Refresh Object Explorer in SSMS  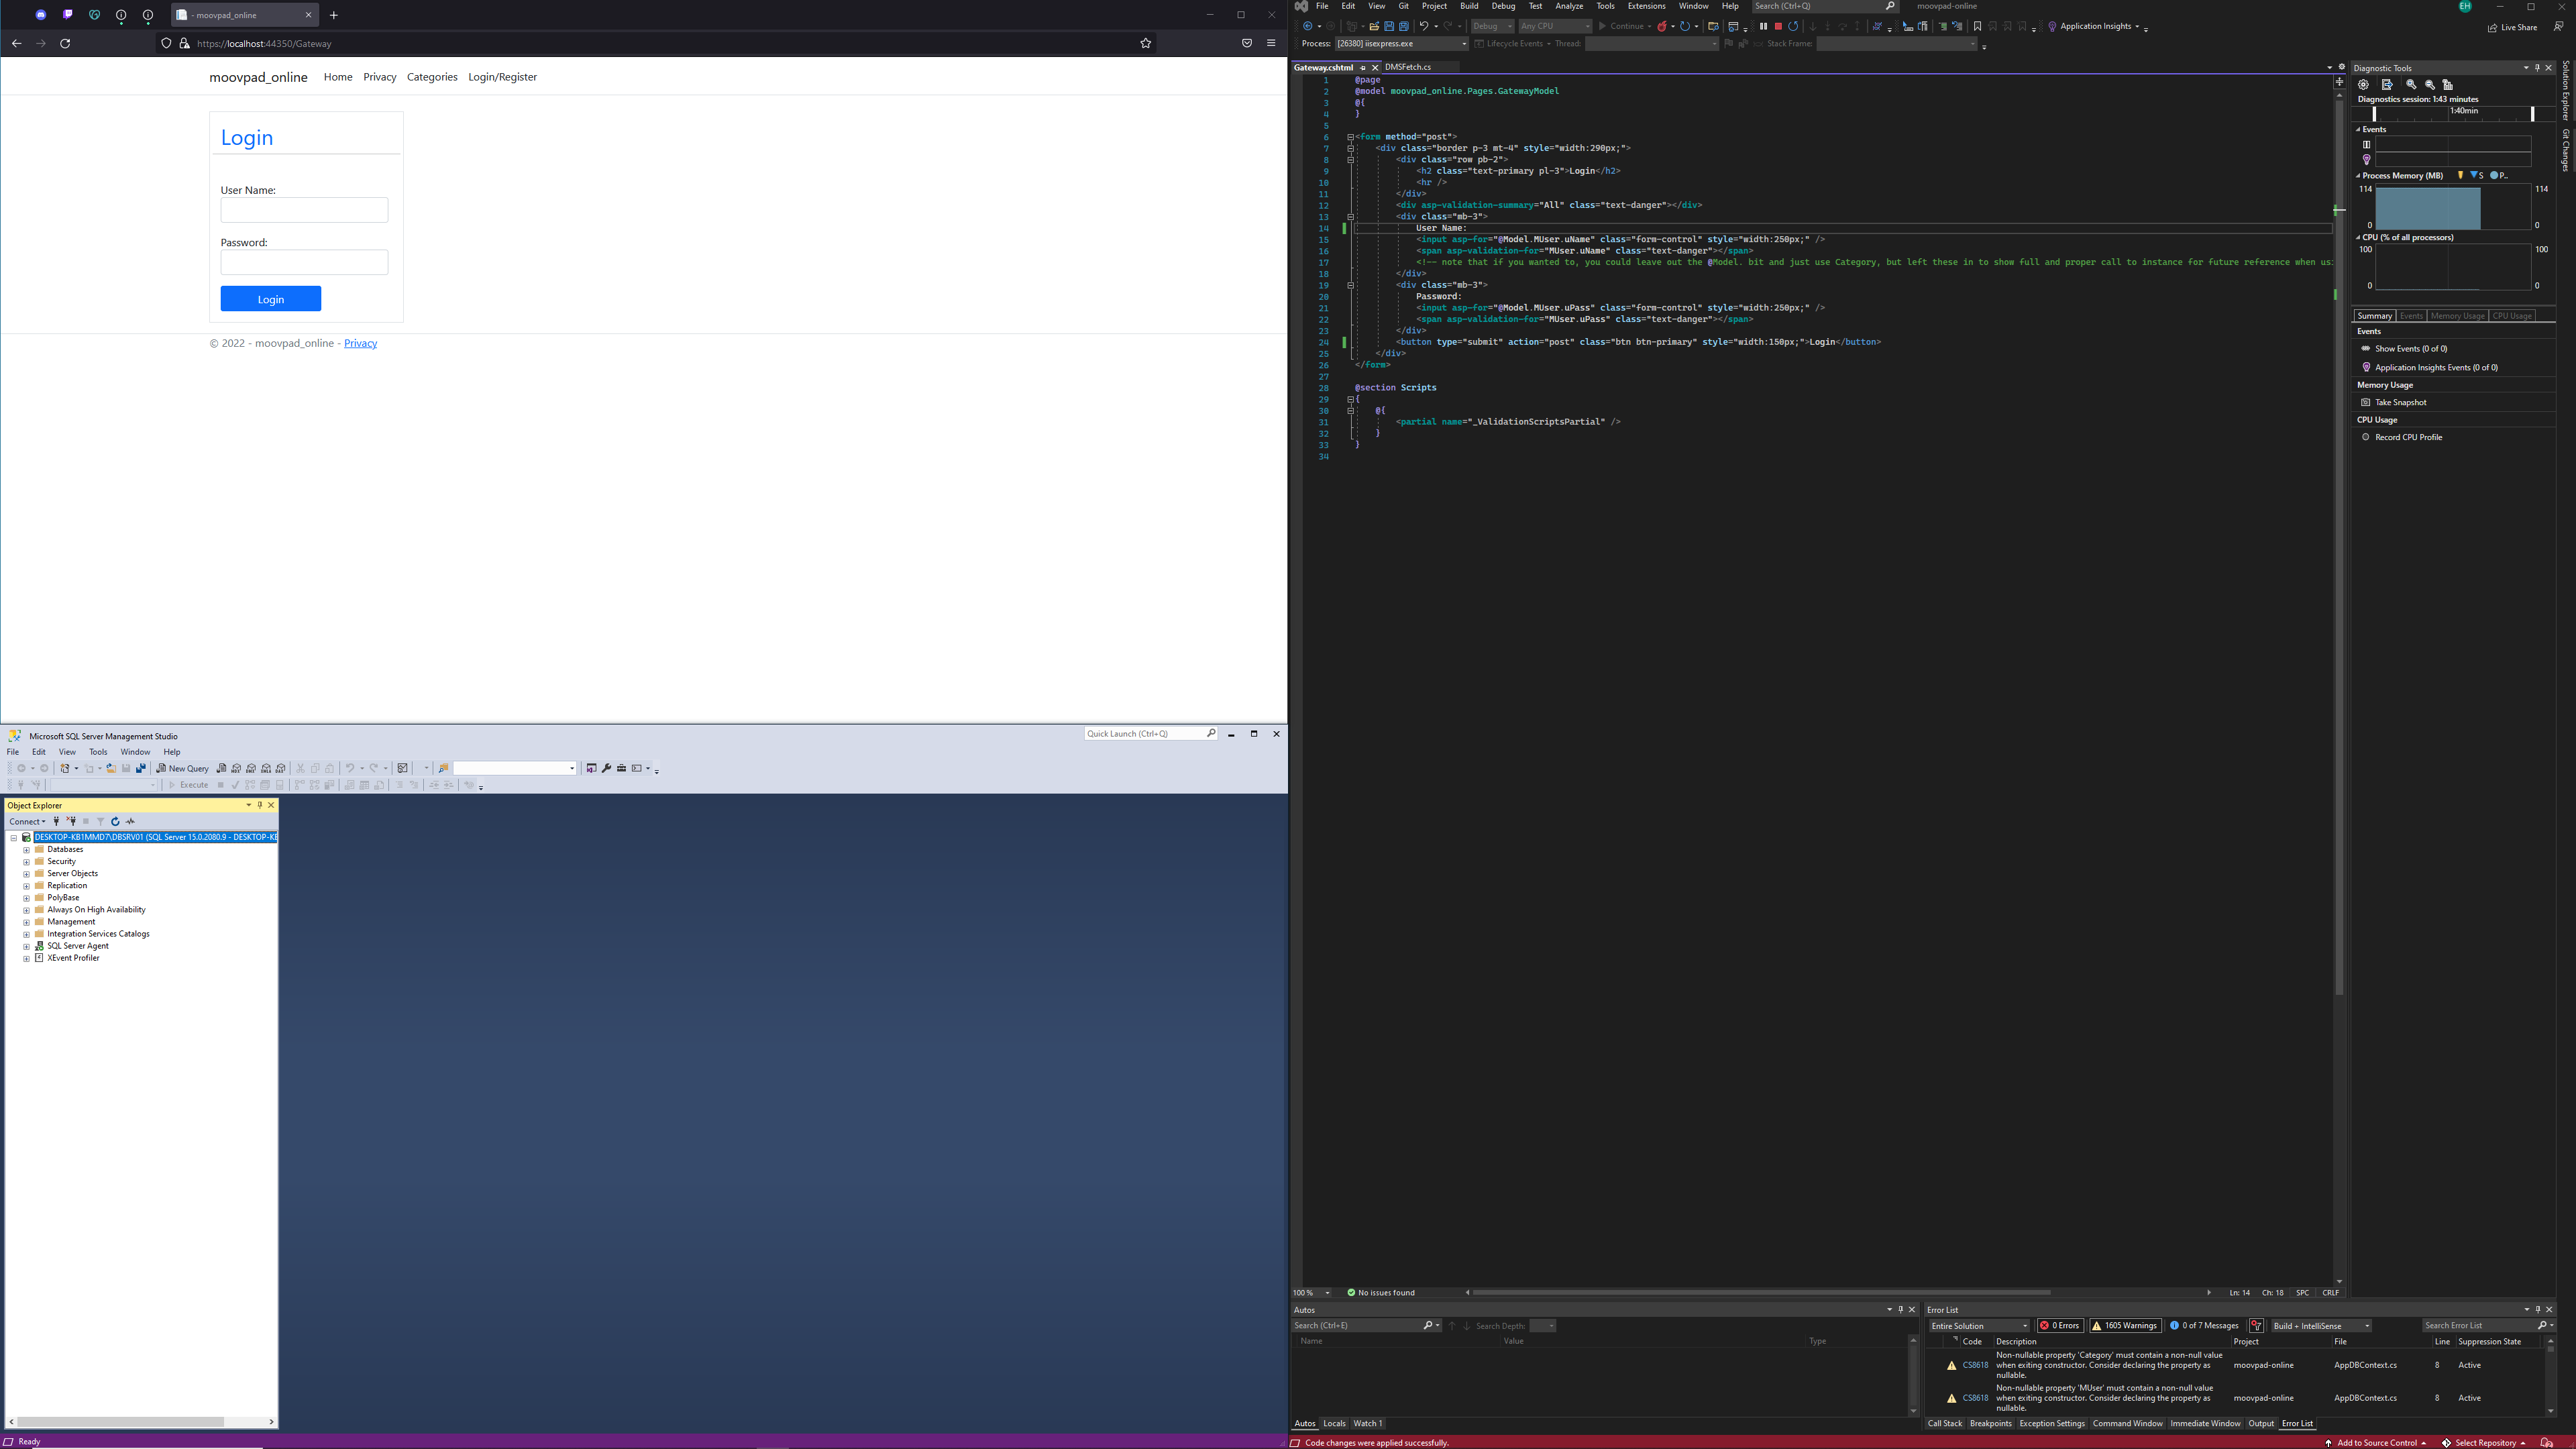[115, 821]
